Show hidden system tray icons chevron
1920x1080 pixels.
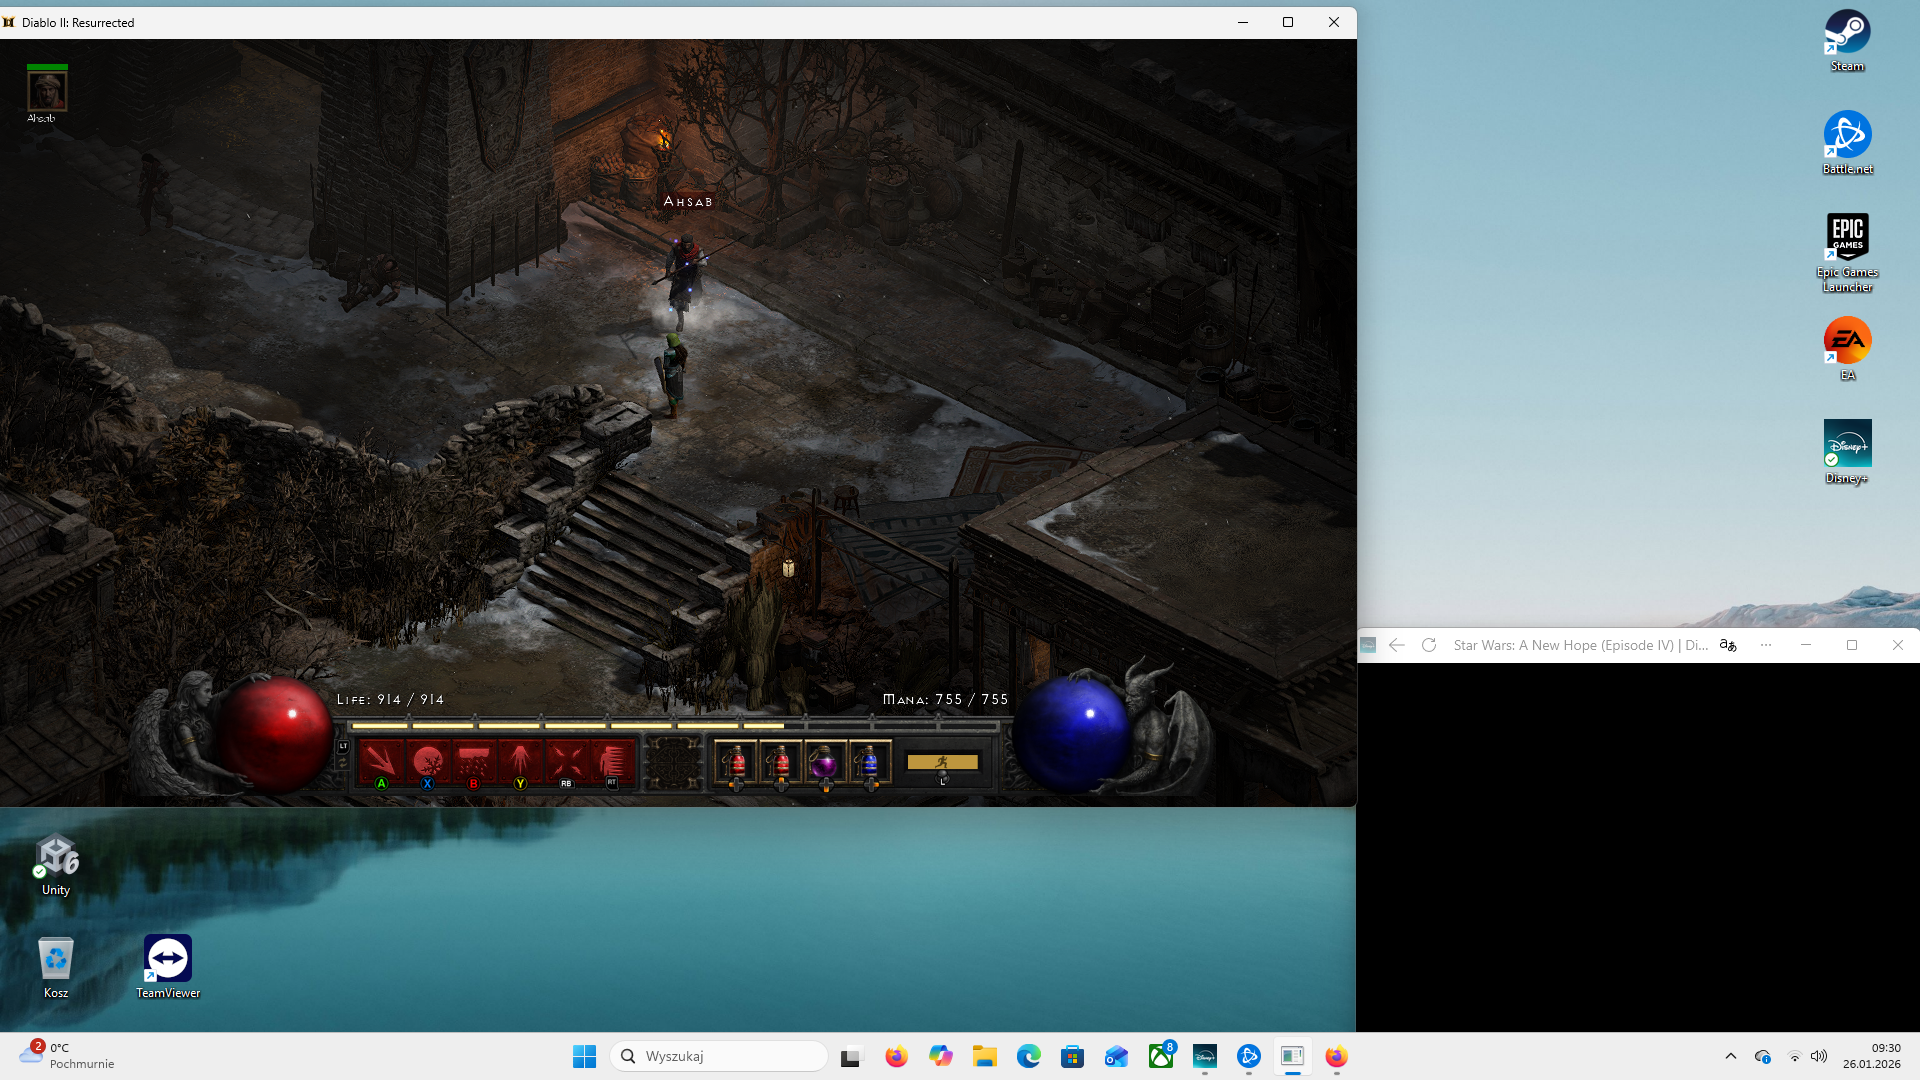(1731, 1056)
